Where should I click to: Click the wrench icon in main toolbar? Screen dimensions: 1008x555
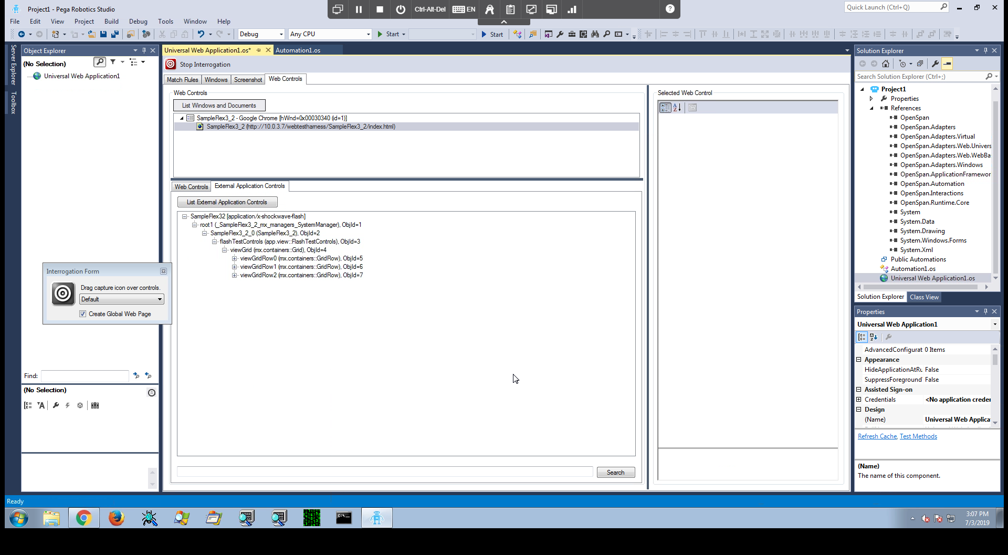[560, 34]
